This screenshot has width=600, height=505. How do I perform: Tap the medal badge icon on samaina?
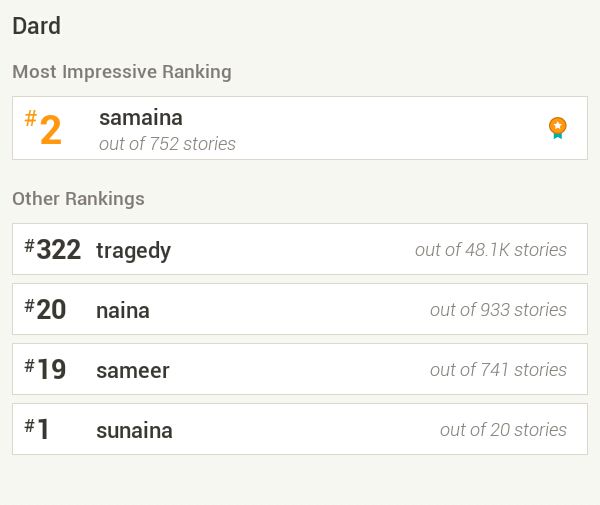point(558,128)
